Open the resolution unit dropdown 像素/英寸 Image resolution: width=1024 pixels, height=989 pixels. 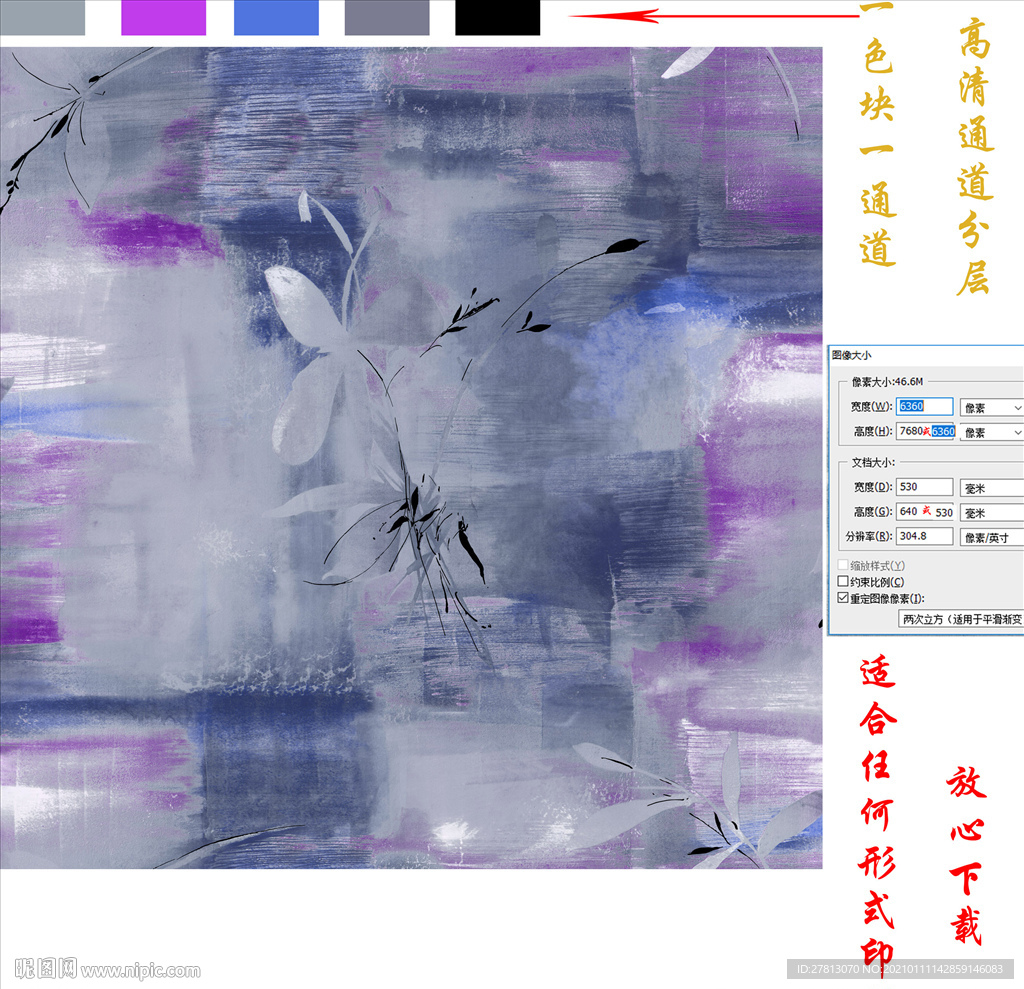(991, 538)
